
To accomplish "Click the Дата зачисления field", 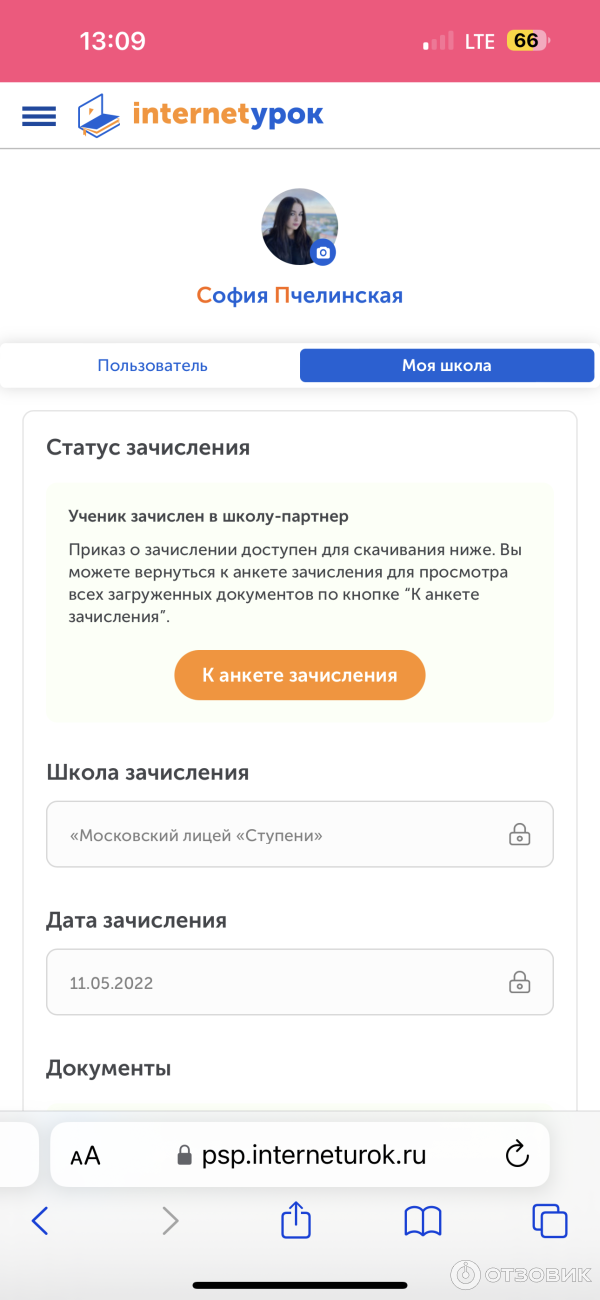I will 280,982.
